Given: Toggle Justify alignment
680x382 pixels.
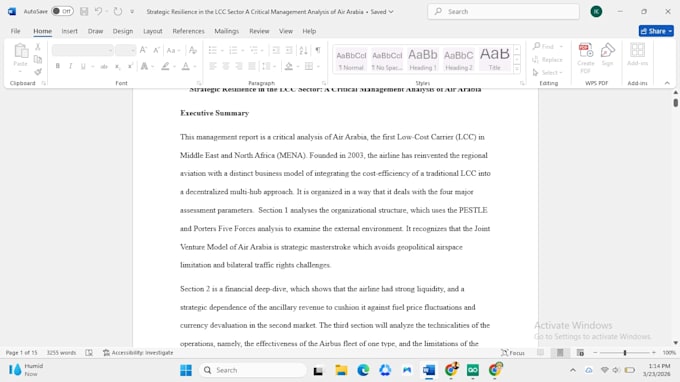Looking at the screenshot, I should pyautogui.click(x=252, y=66).
